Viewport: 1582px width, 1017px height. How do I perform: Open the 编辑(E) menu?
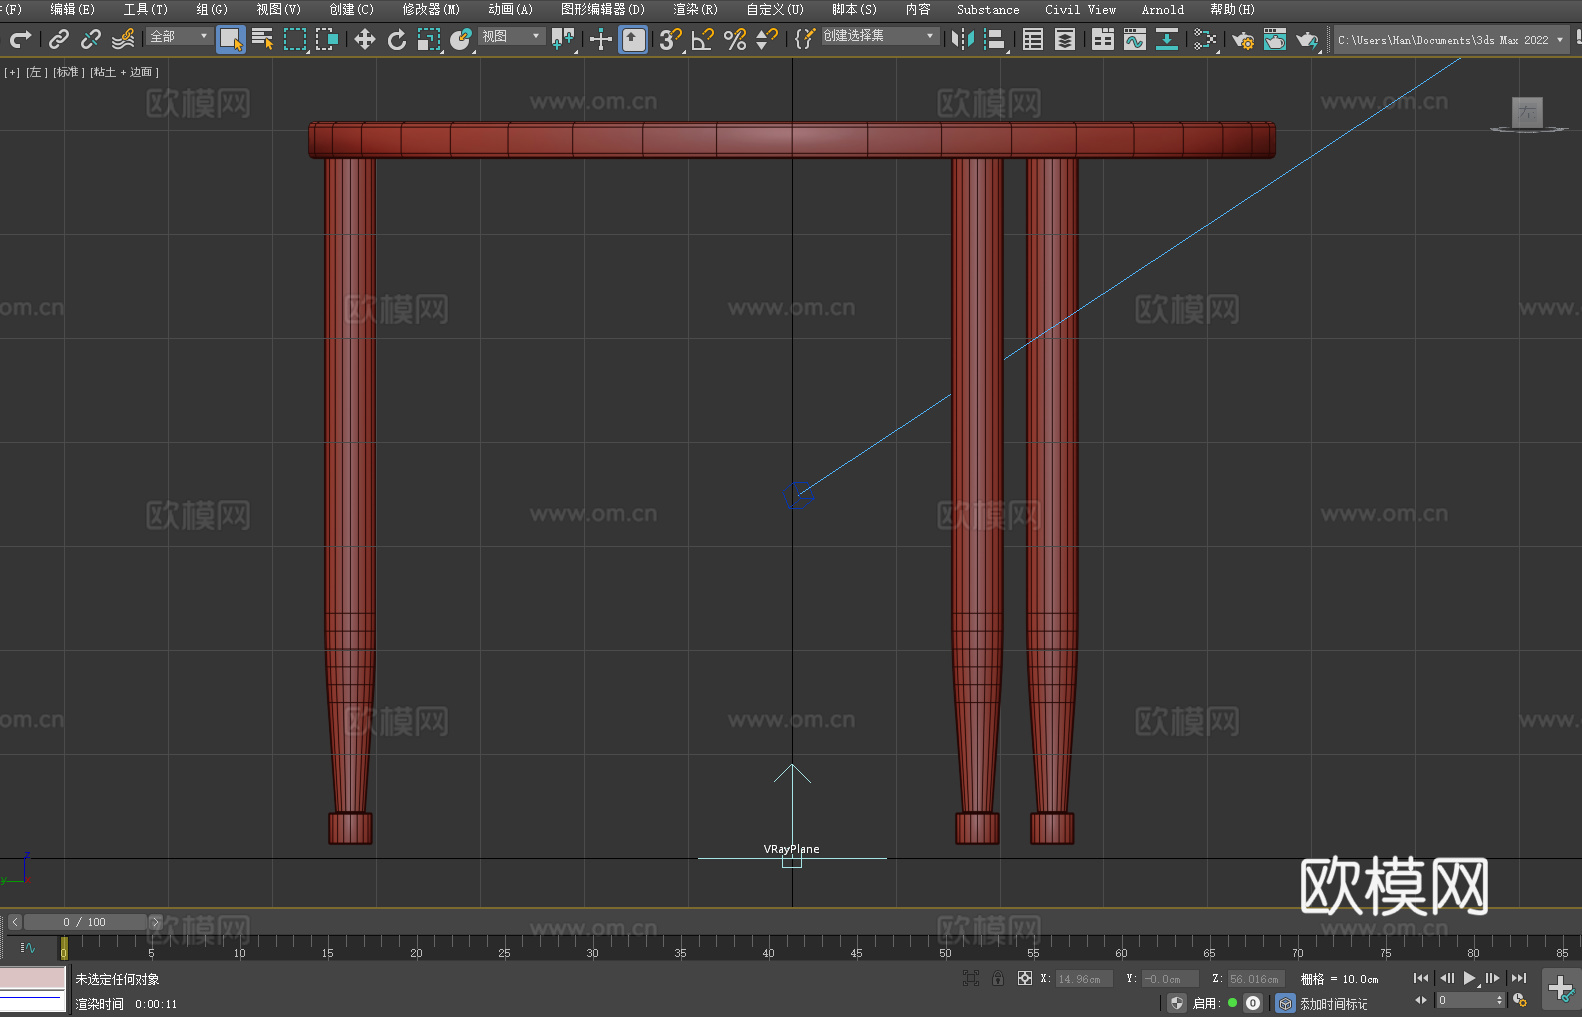[72, 9]
